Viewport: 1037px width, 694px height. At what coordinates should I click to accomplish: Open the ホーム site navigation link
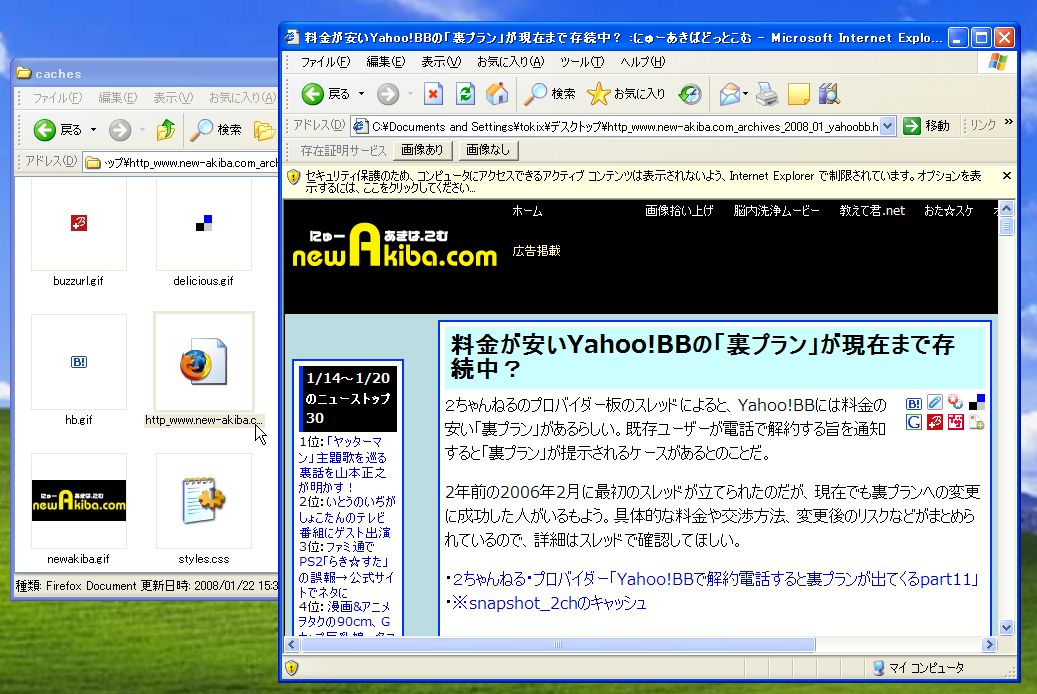coord(527,211)
